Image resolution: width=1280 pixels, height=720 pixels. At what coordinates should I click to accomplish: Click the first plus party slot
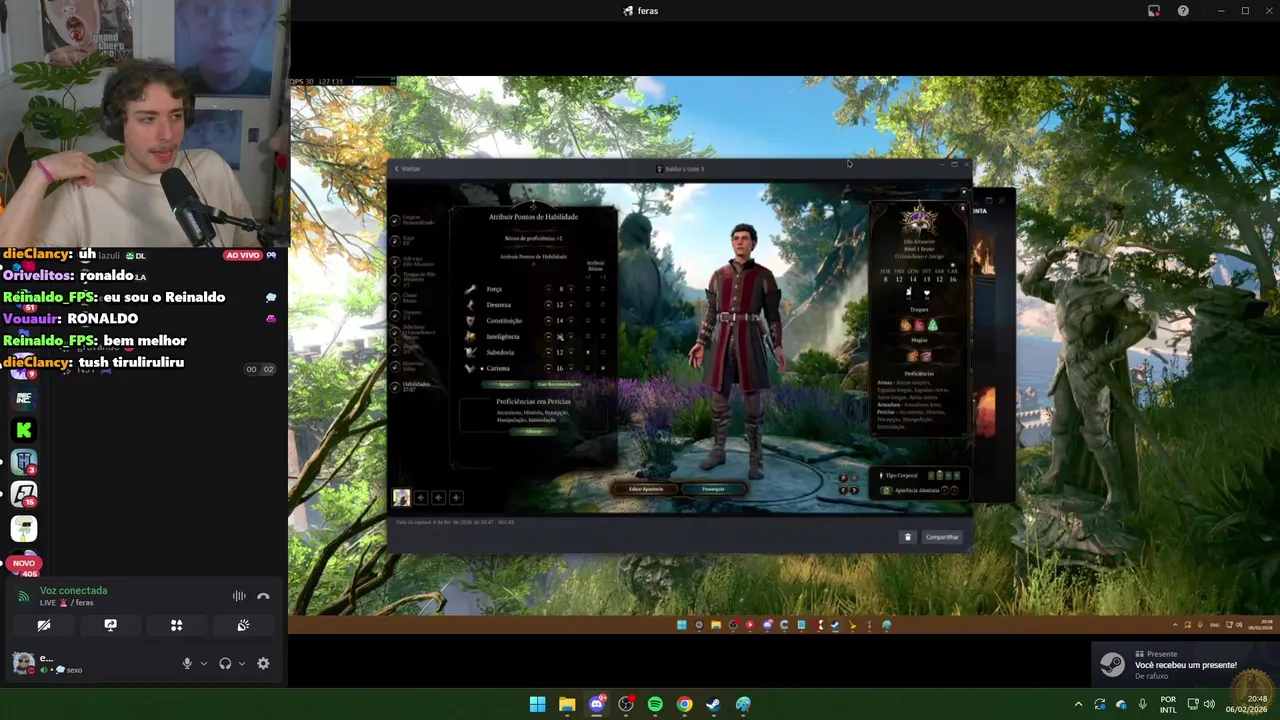point(421,497)
